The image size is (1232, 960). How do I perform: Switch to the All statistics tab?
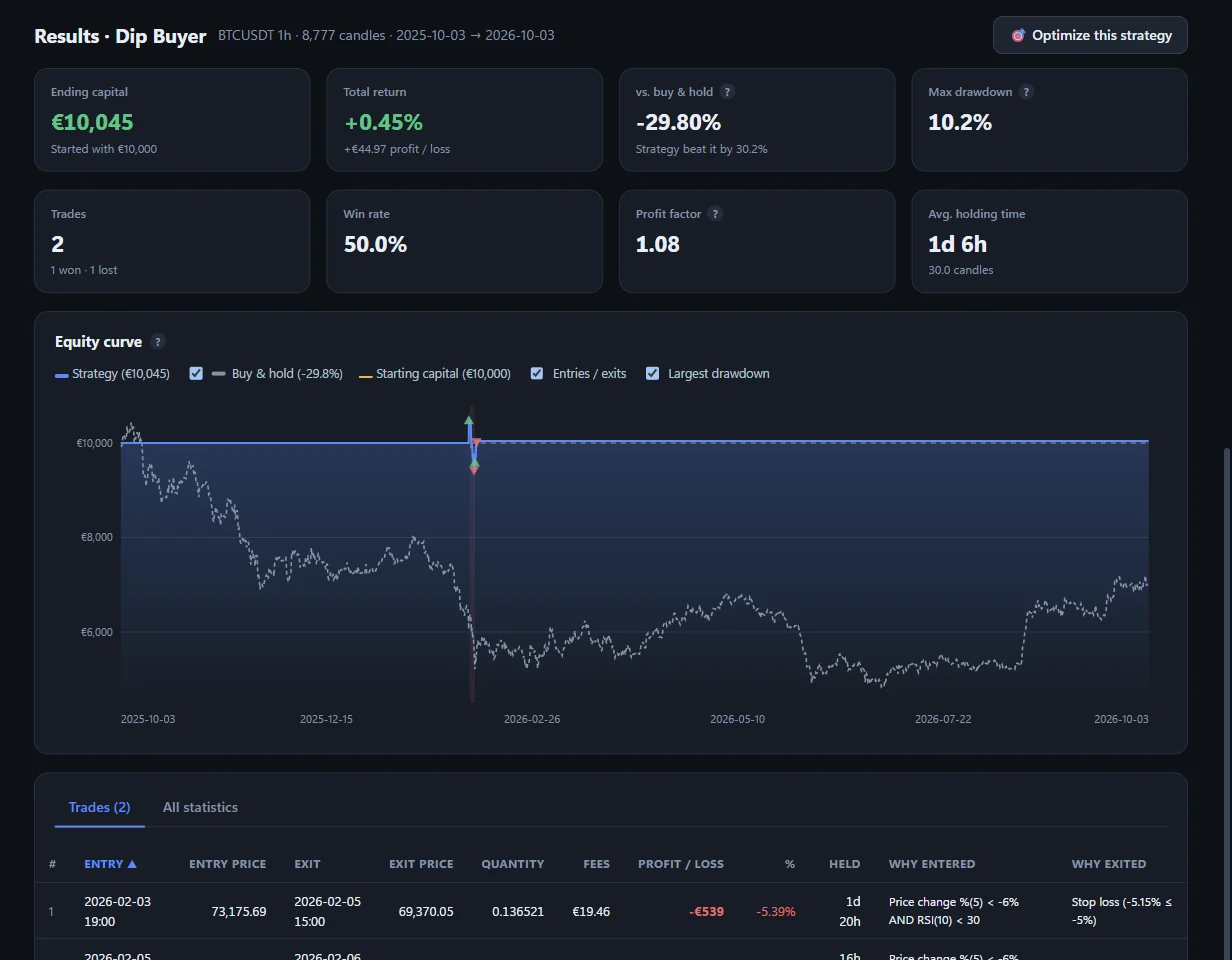pos(200,807)
